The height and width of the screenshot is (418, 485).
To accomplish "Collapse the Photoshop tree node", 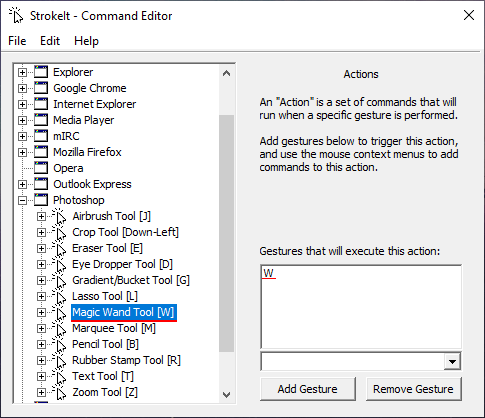I will [22, 200].
